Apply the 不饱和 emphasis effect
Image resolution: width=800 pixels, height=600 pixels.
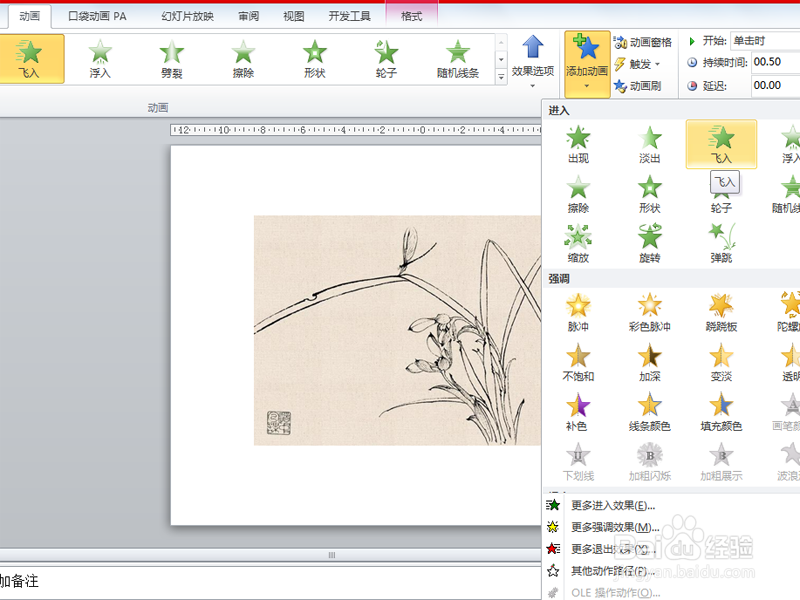click(578, 362)
